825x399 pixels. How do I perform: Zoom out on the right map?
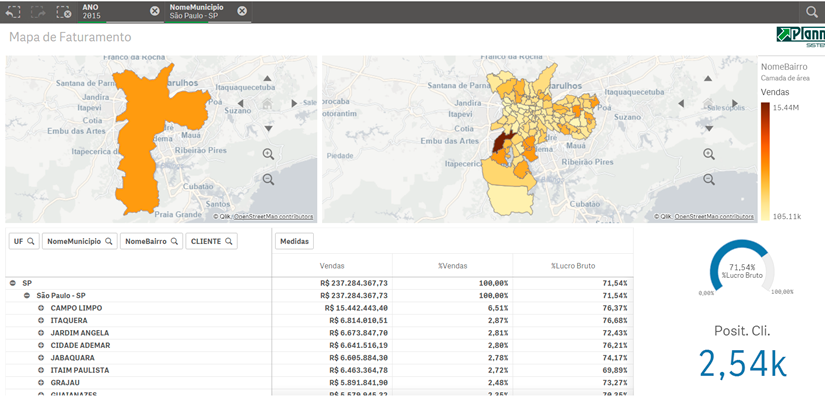pyautogui.click(x=709, y=179)
